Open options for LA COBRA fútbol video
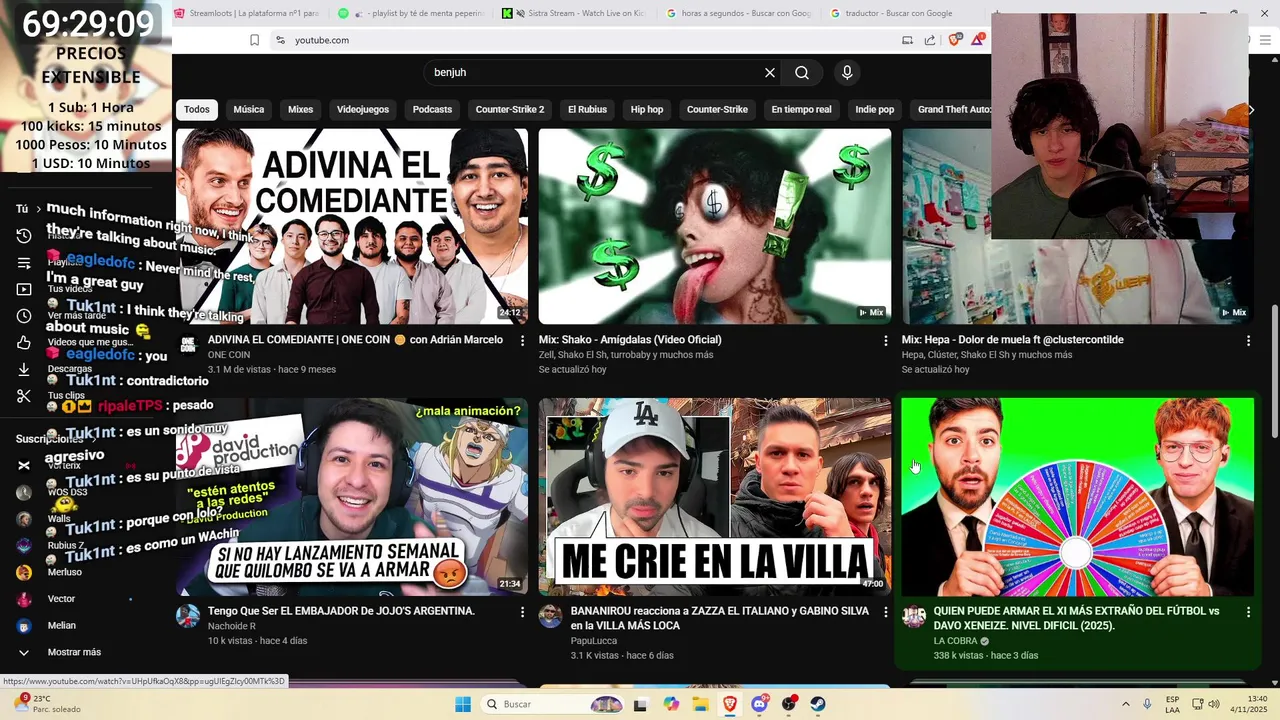1280x720 pixels. 1248,612
